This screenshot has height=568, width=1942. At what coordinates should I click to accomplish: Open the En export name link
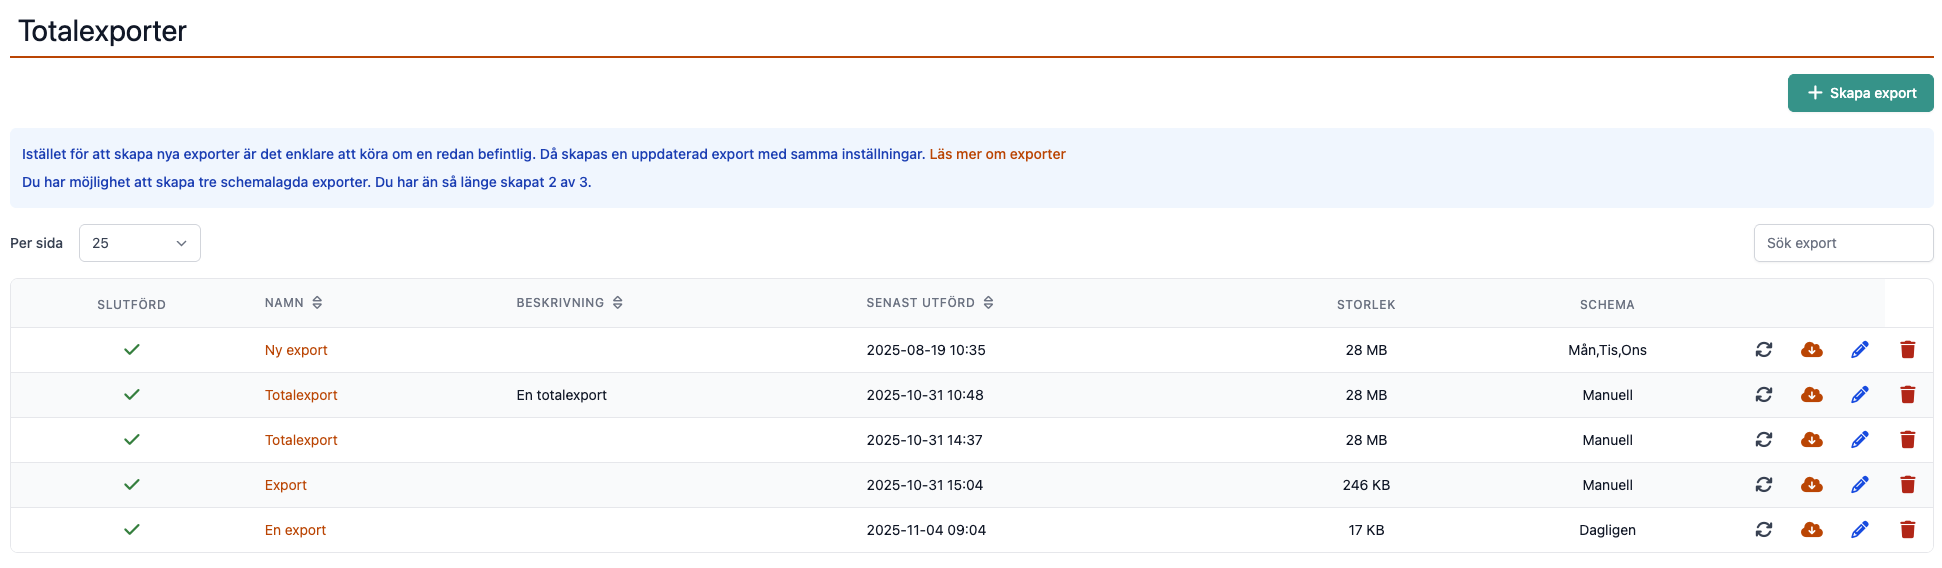(x=295, y=530)
